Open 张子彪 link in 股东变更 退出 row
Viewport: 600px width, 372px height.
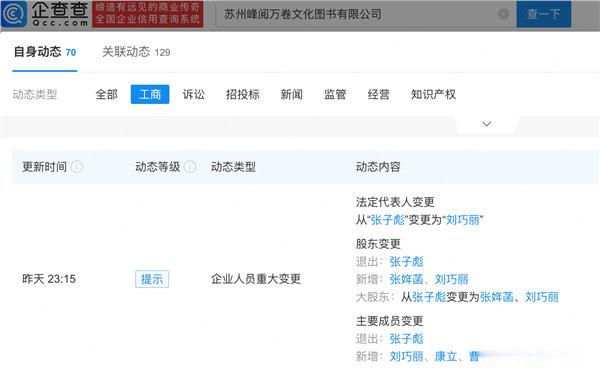(406, 262)
